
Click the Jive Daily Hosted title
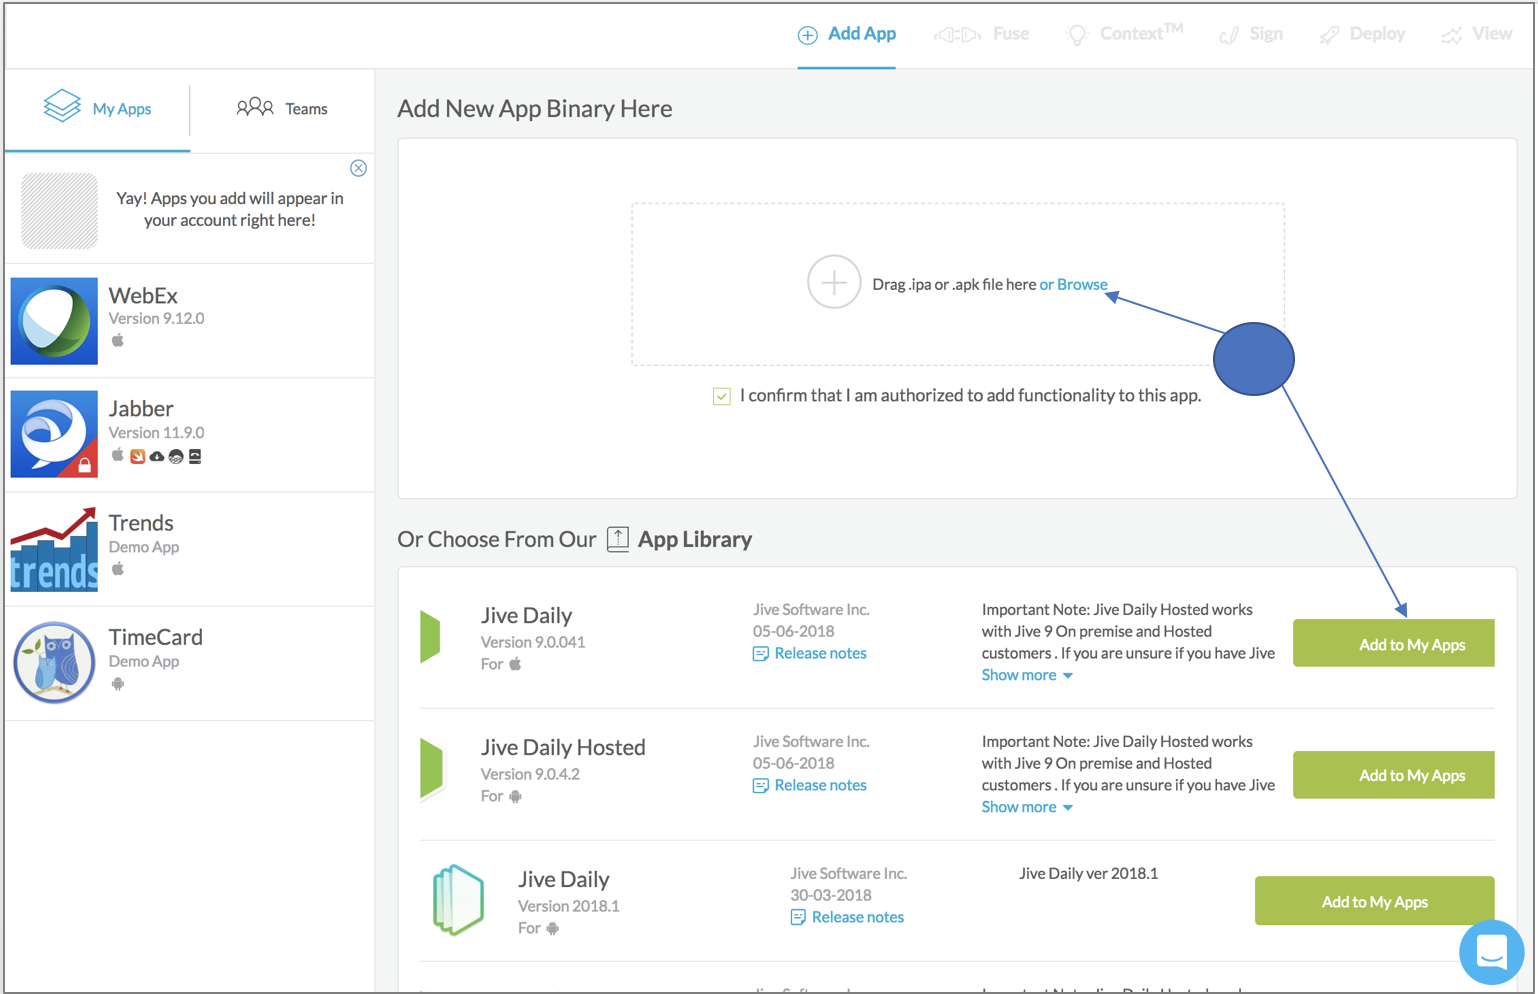(x=563, y=747)
